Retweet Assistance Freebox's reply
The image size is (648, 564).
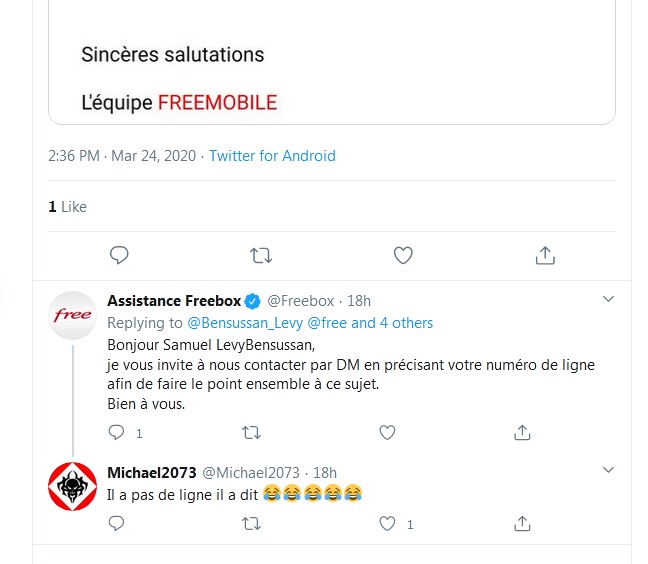click(x=252, y=433)
